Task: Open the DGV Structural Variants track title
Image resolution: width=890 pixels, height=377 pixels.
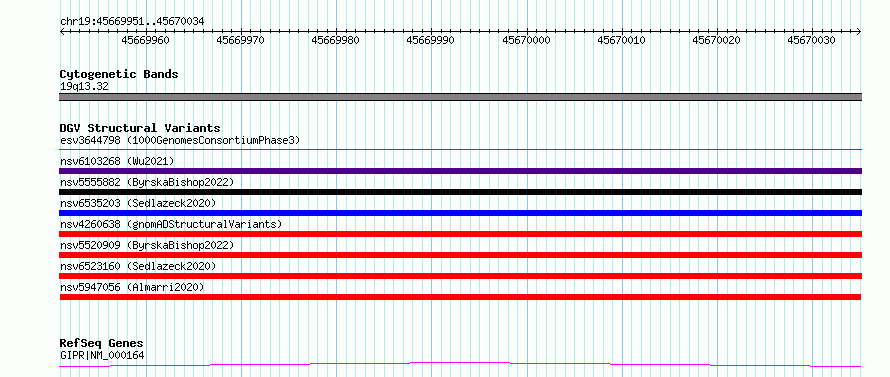Action: [x=140, y=128]
